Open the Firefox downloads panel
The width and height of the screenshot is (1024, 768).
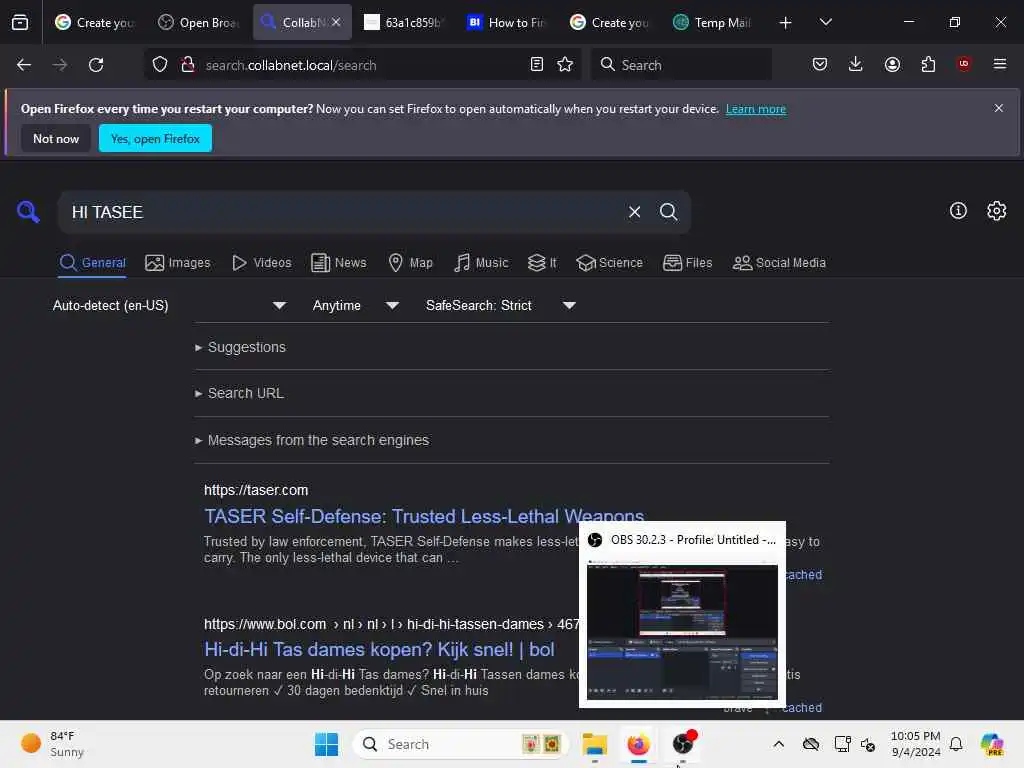pos(856,64)
